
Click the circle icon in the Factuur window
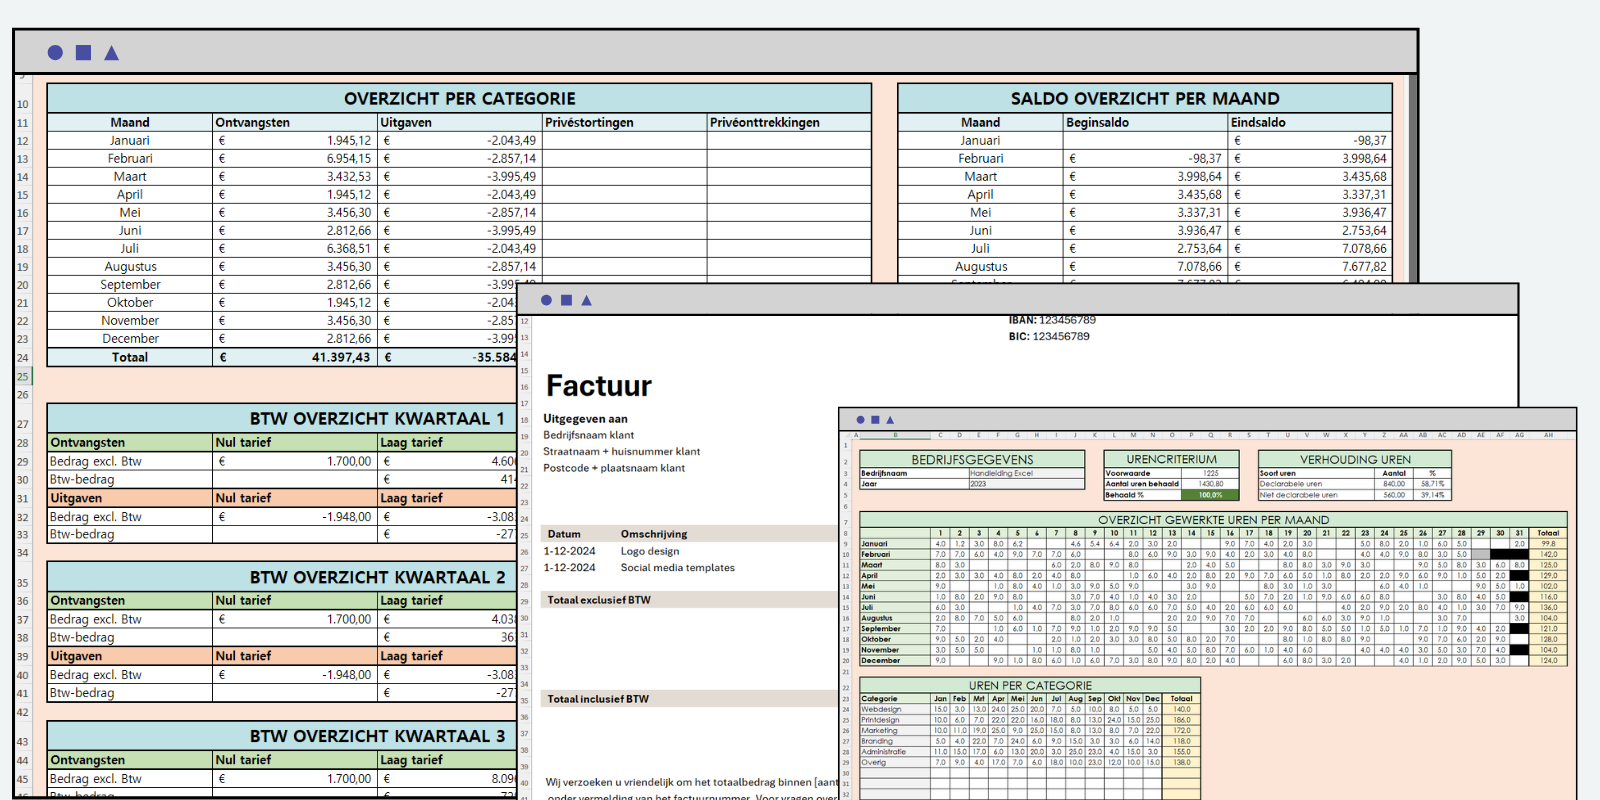click(546, 300)
